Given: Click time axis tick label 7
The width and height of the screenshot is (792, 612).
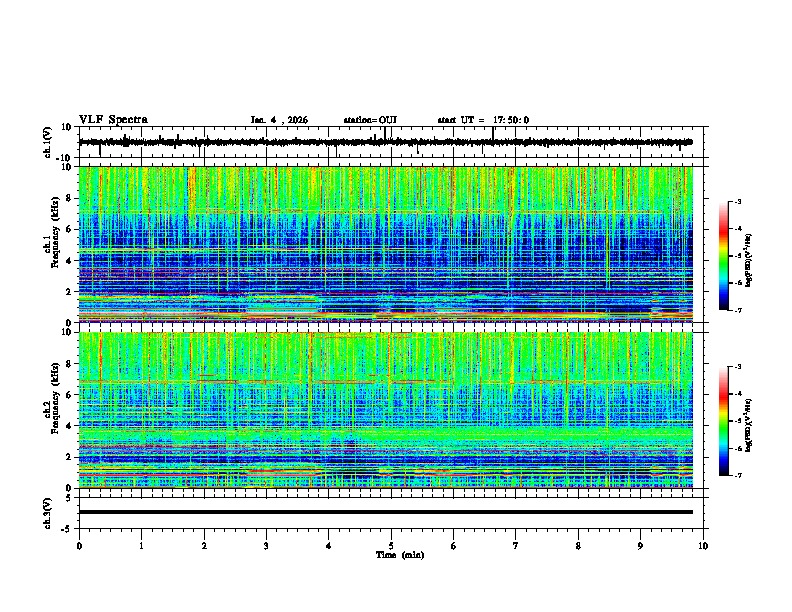Looking at the screenshot, I should click(516, 546).
